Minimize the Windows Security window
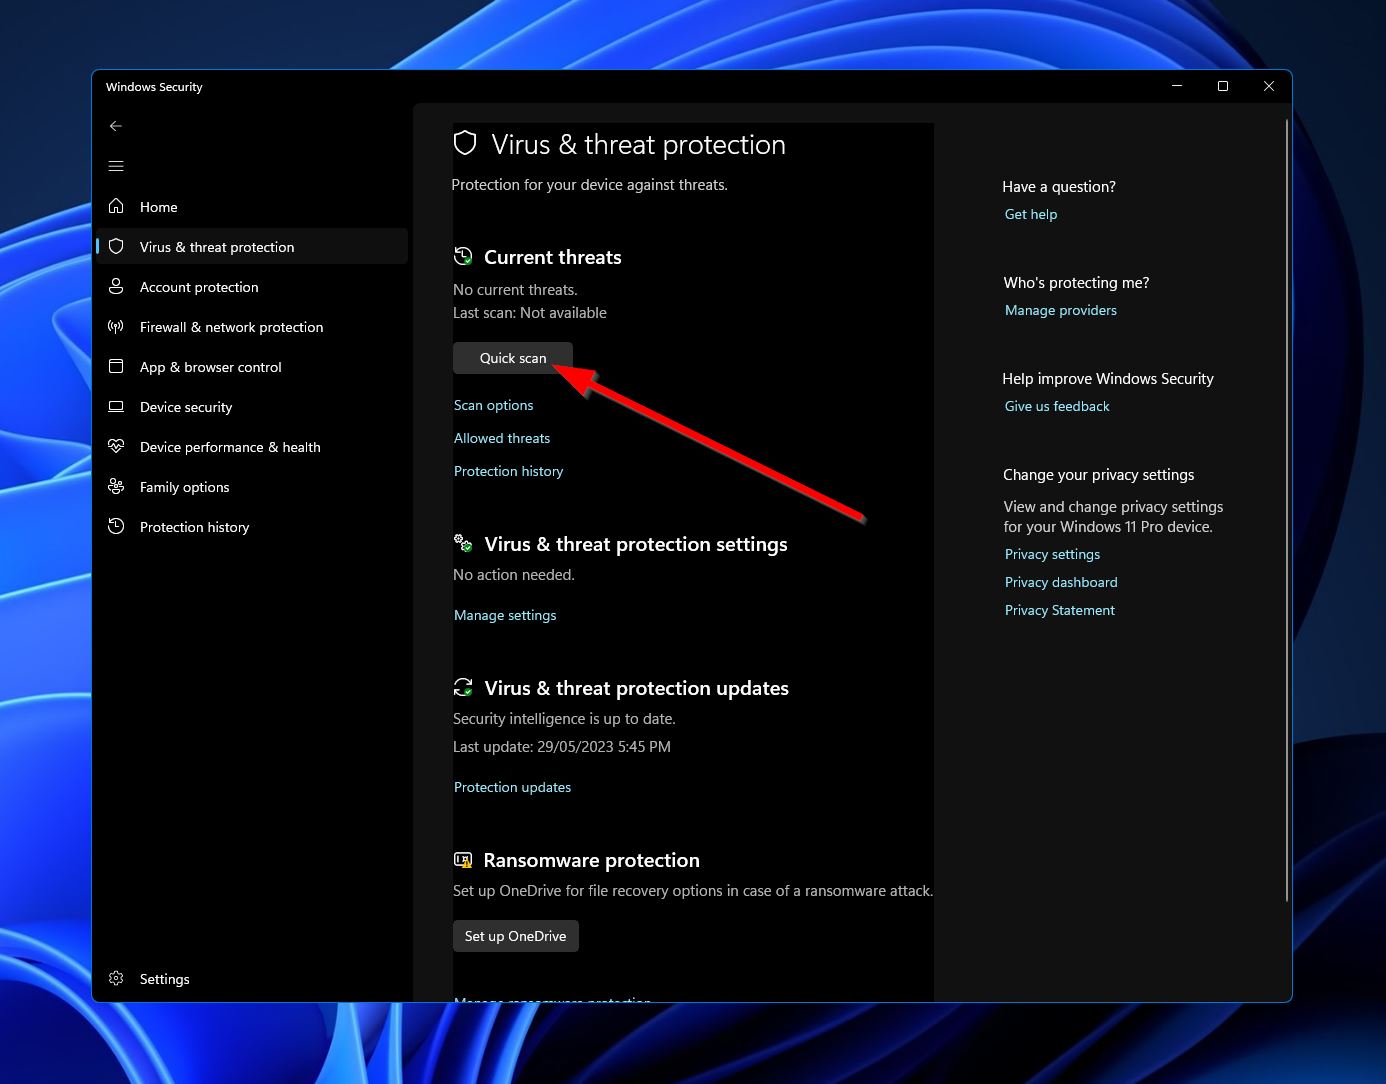The width and height of the screenshot is (1386, 1084). point(1177,86)
